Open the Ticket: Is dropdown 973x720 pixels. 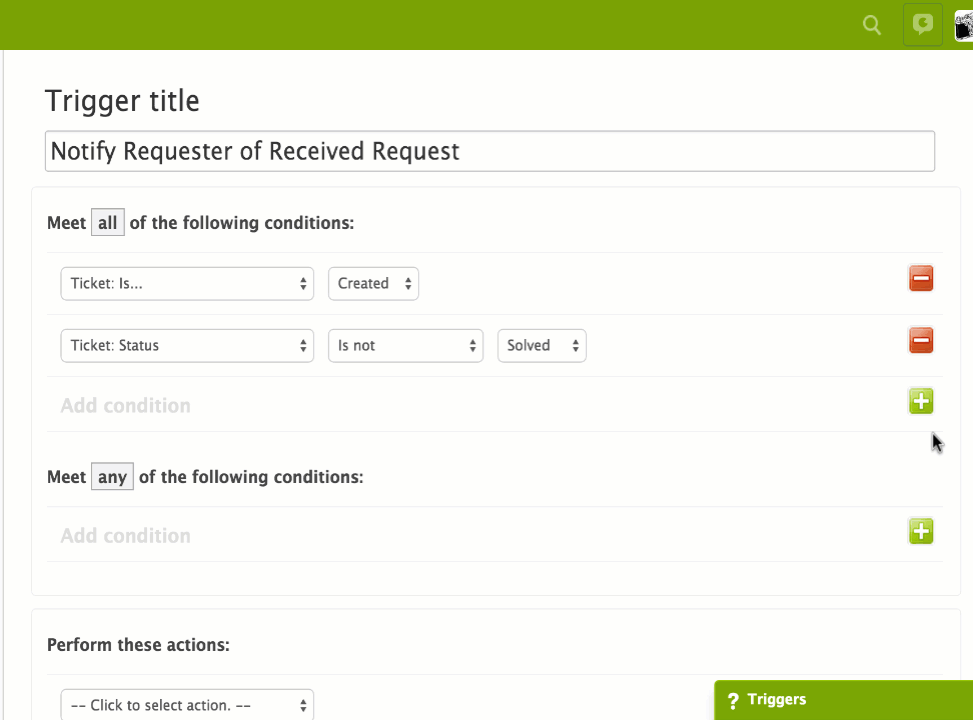point(186,283)
